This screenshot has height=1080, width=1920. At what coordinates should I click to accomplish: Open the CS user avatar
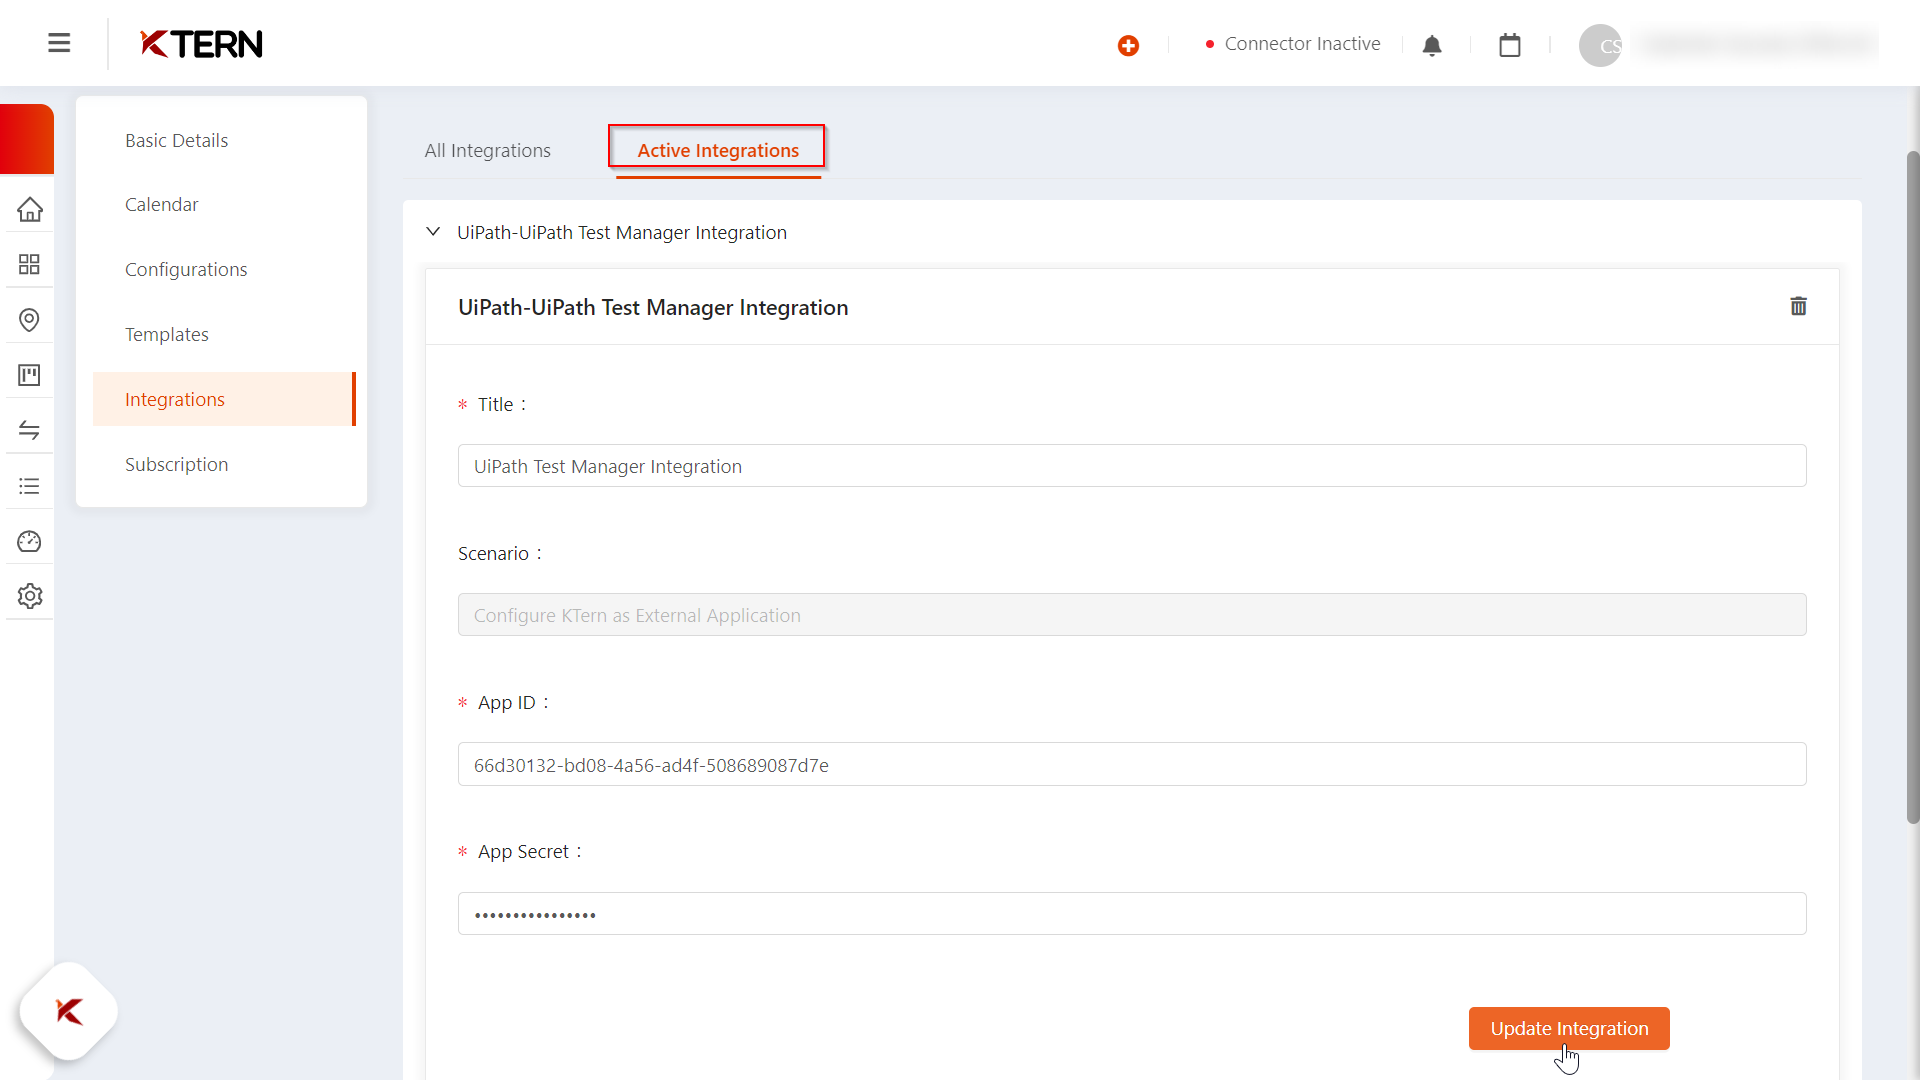(1600, 45)
